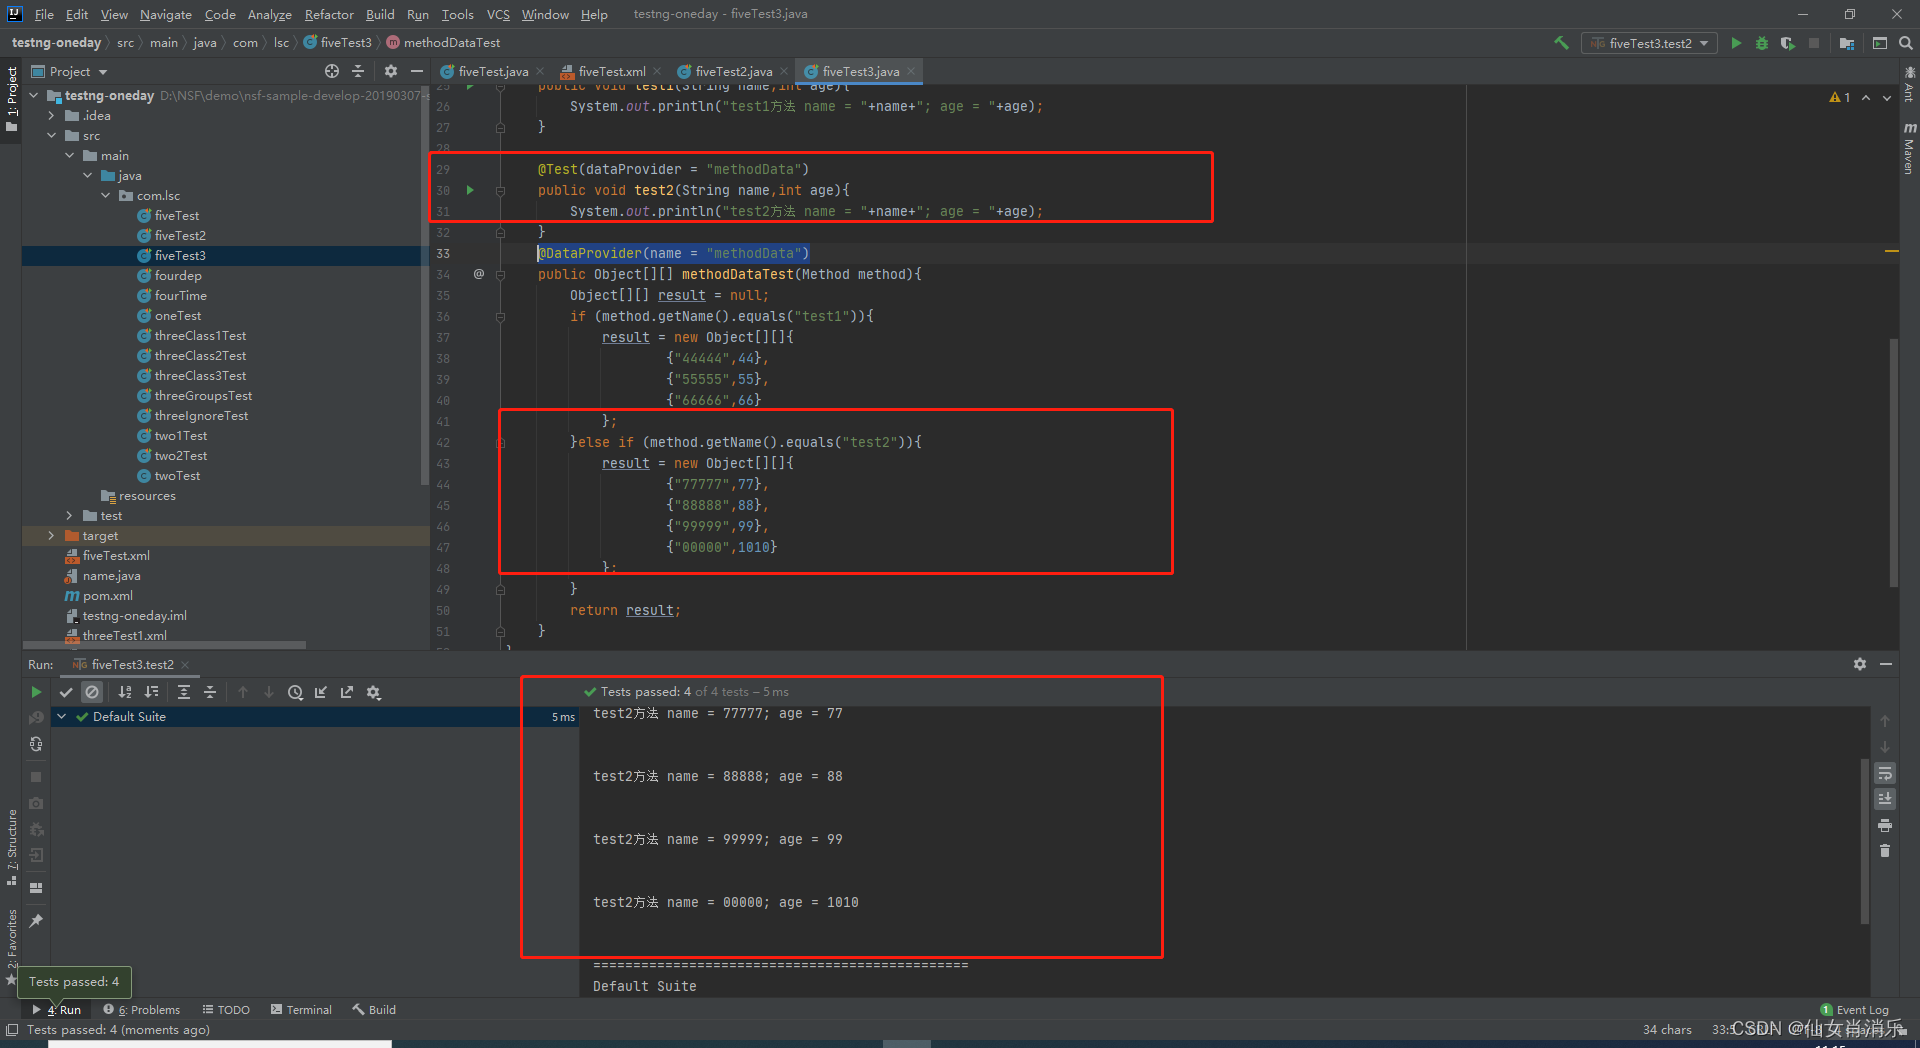Open the Event Log
This screenshot has height=1048, width=1920.
pyautogui.click(x=1855, y=1009)
